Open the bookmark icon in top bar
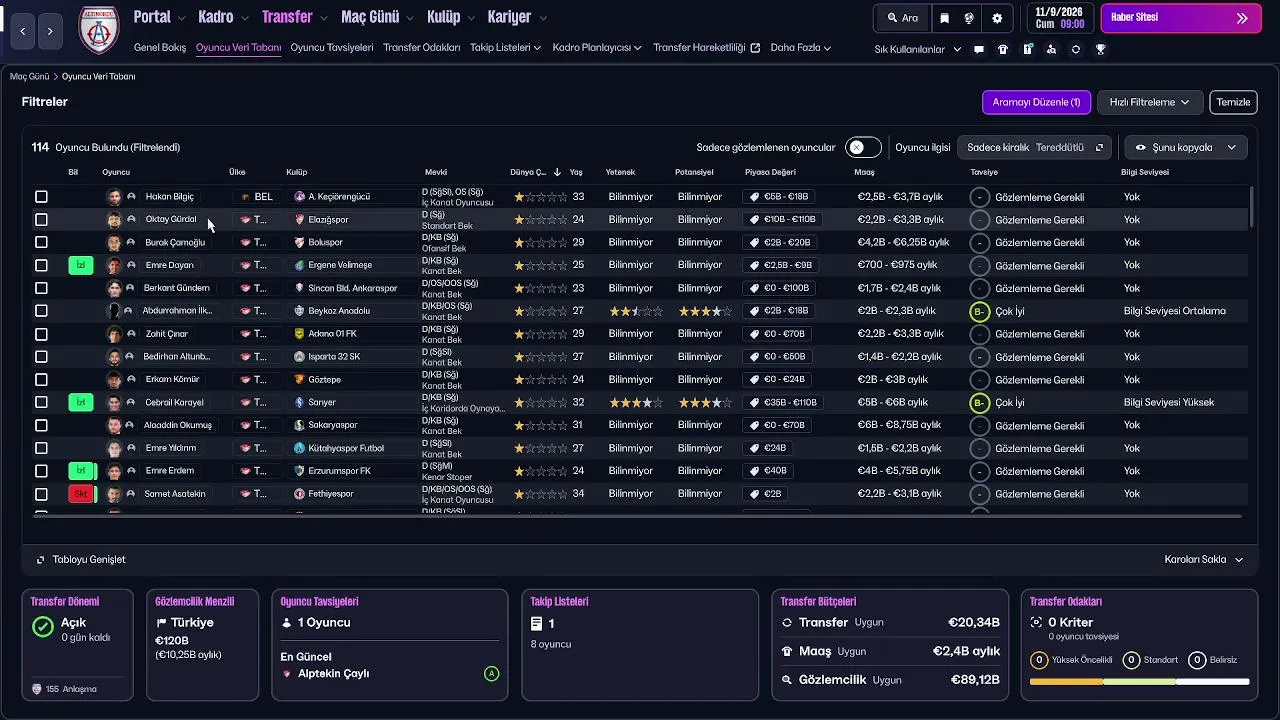This screenshot has height=720, width=1280. point(945,18)
